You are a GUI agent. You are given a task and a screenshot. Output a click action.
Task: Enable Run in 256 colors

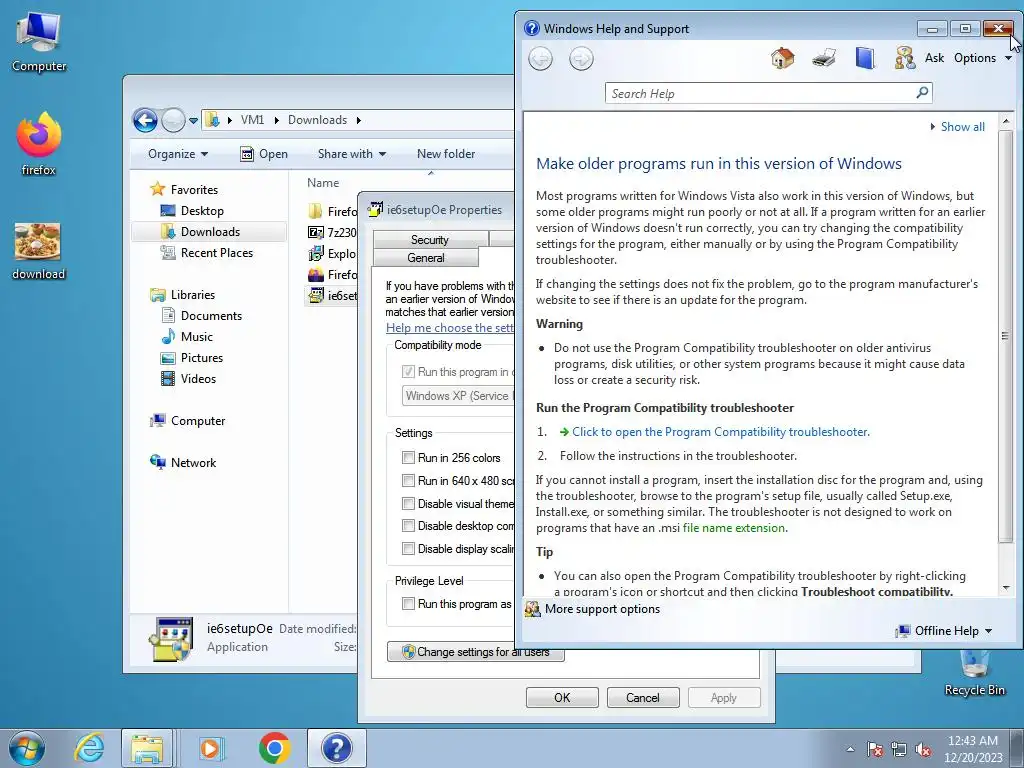pyautogui.click(x=408, y=457)
